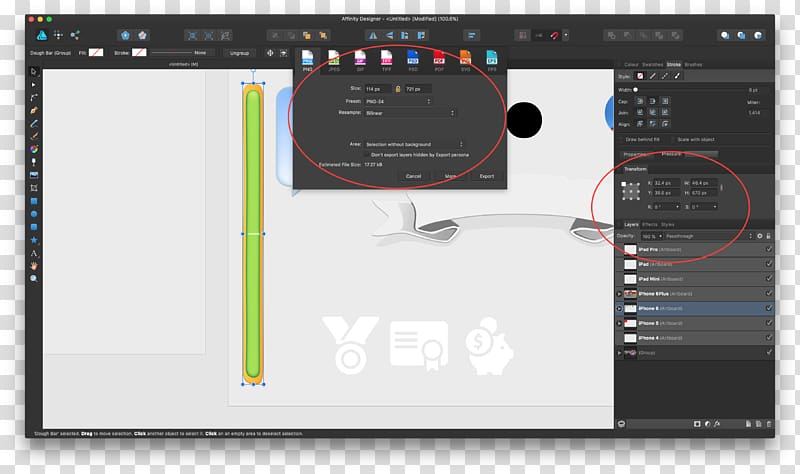Image resolution: width=800 pixels, height=474 pixels.
Task: Select the Artistic Text tool
Action: pos(34,253)
